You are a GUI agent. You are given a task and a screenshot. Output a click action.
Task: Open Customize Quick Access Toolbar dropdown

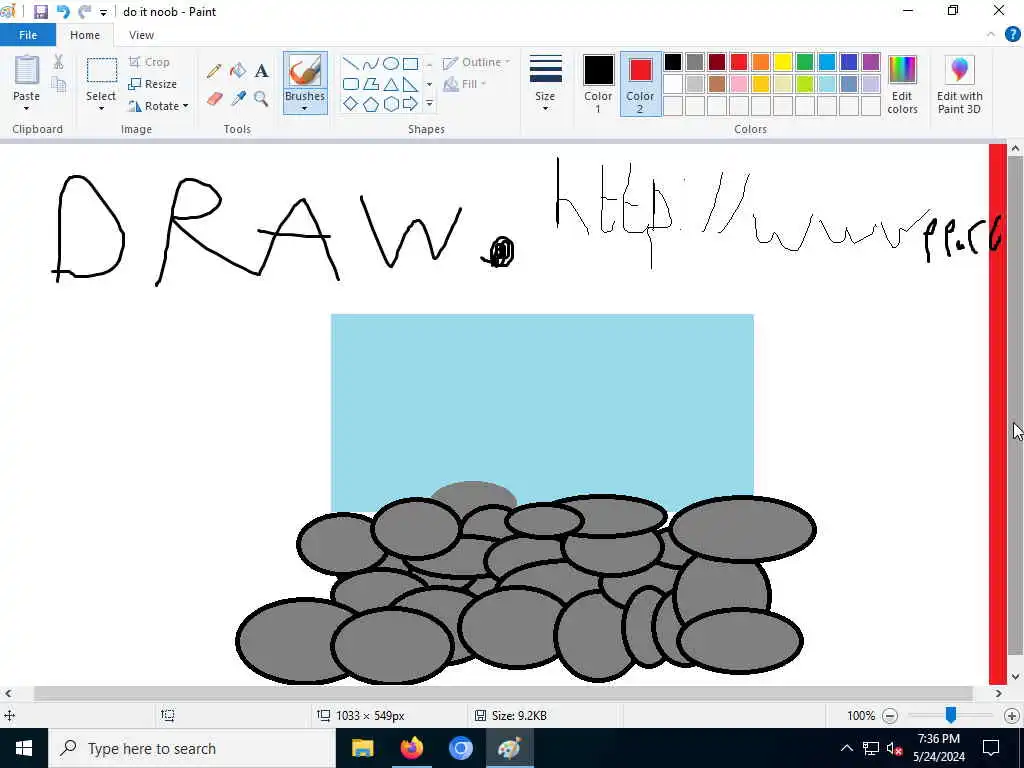tap(103, 12)
